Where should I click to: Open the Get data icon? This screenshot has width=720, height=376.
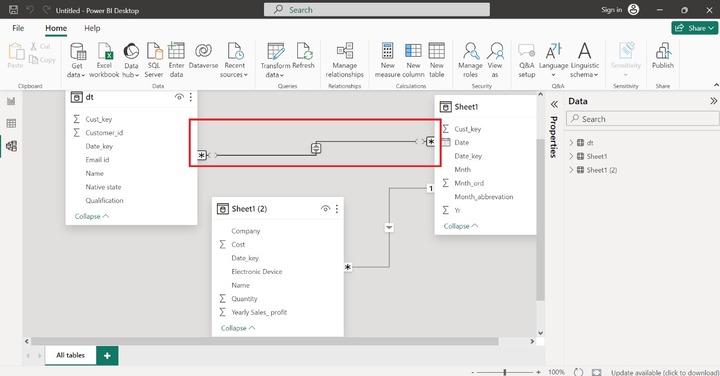point(77,60)
